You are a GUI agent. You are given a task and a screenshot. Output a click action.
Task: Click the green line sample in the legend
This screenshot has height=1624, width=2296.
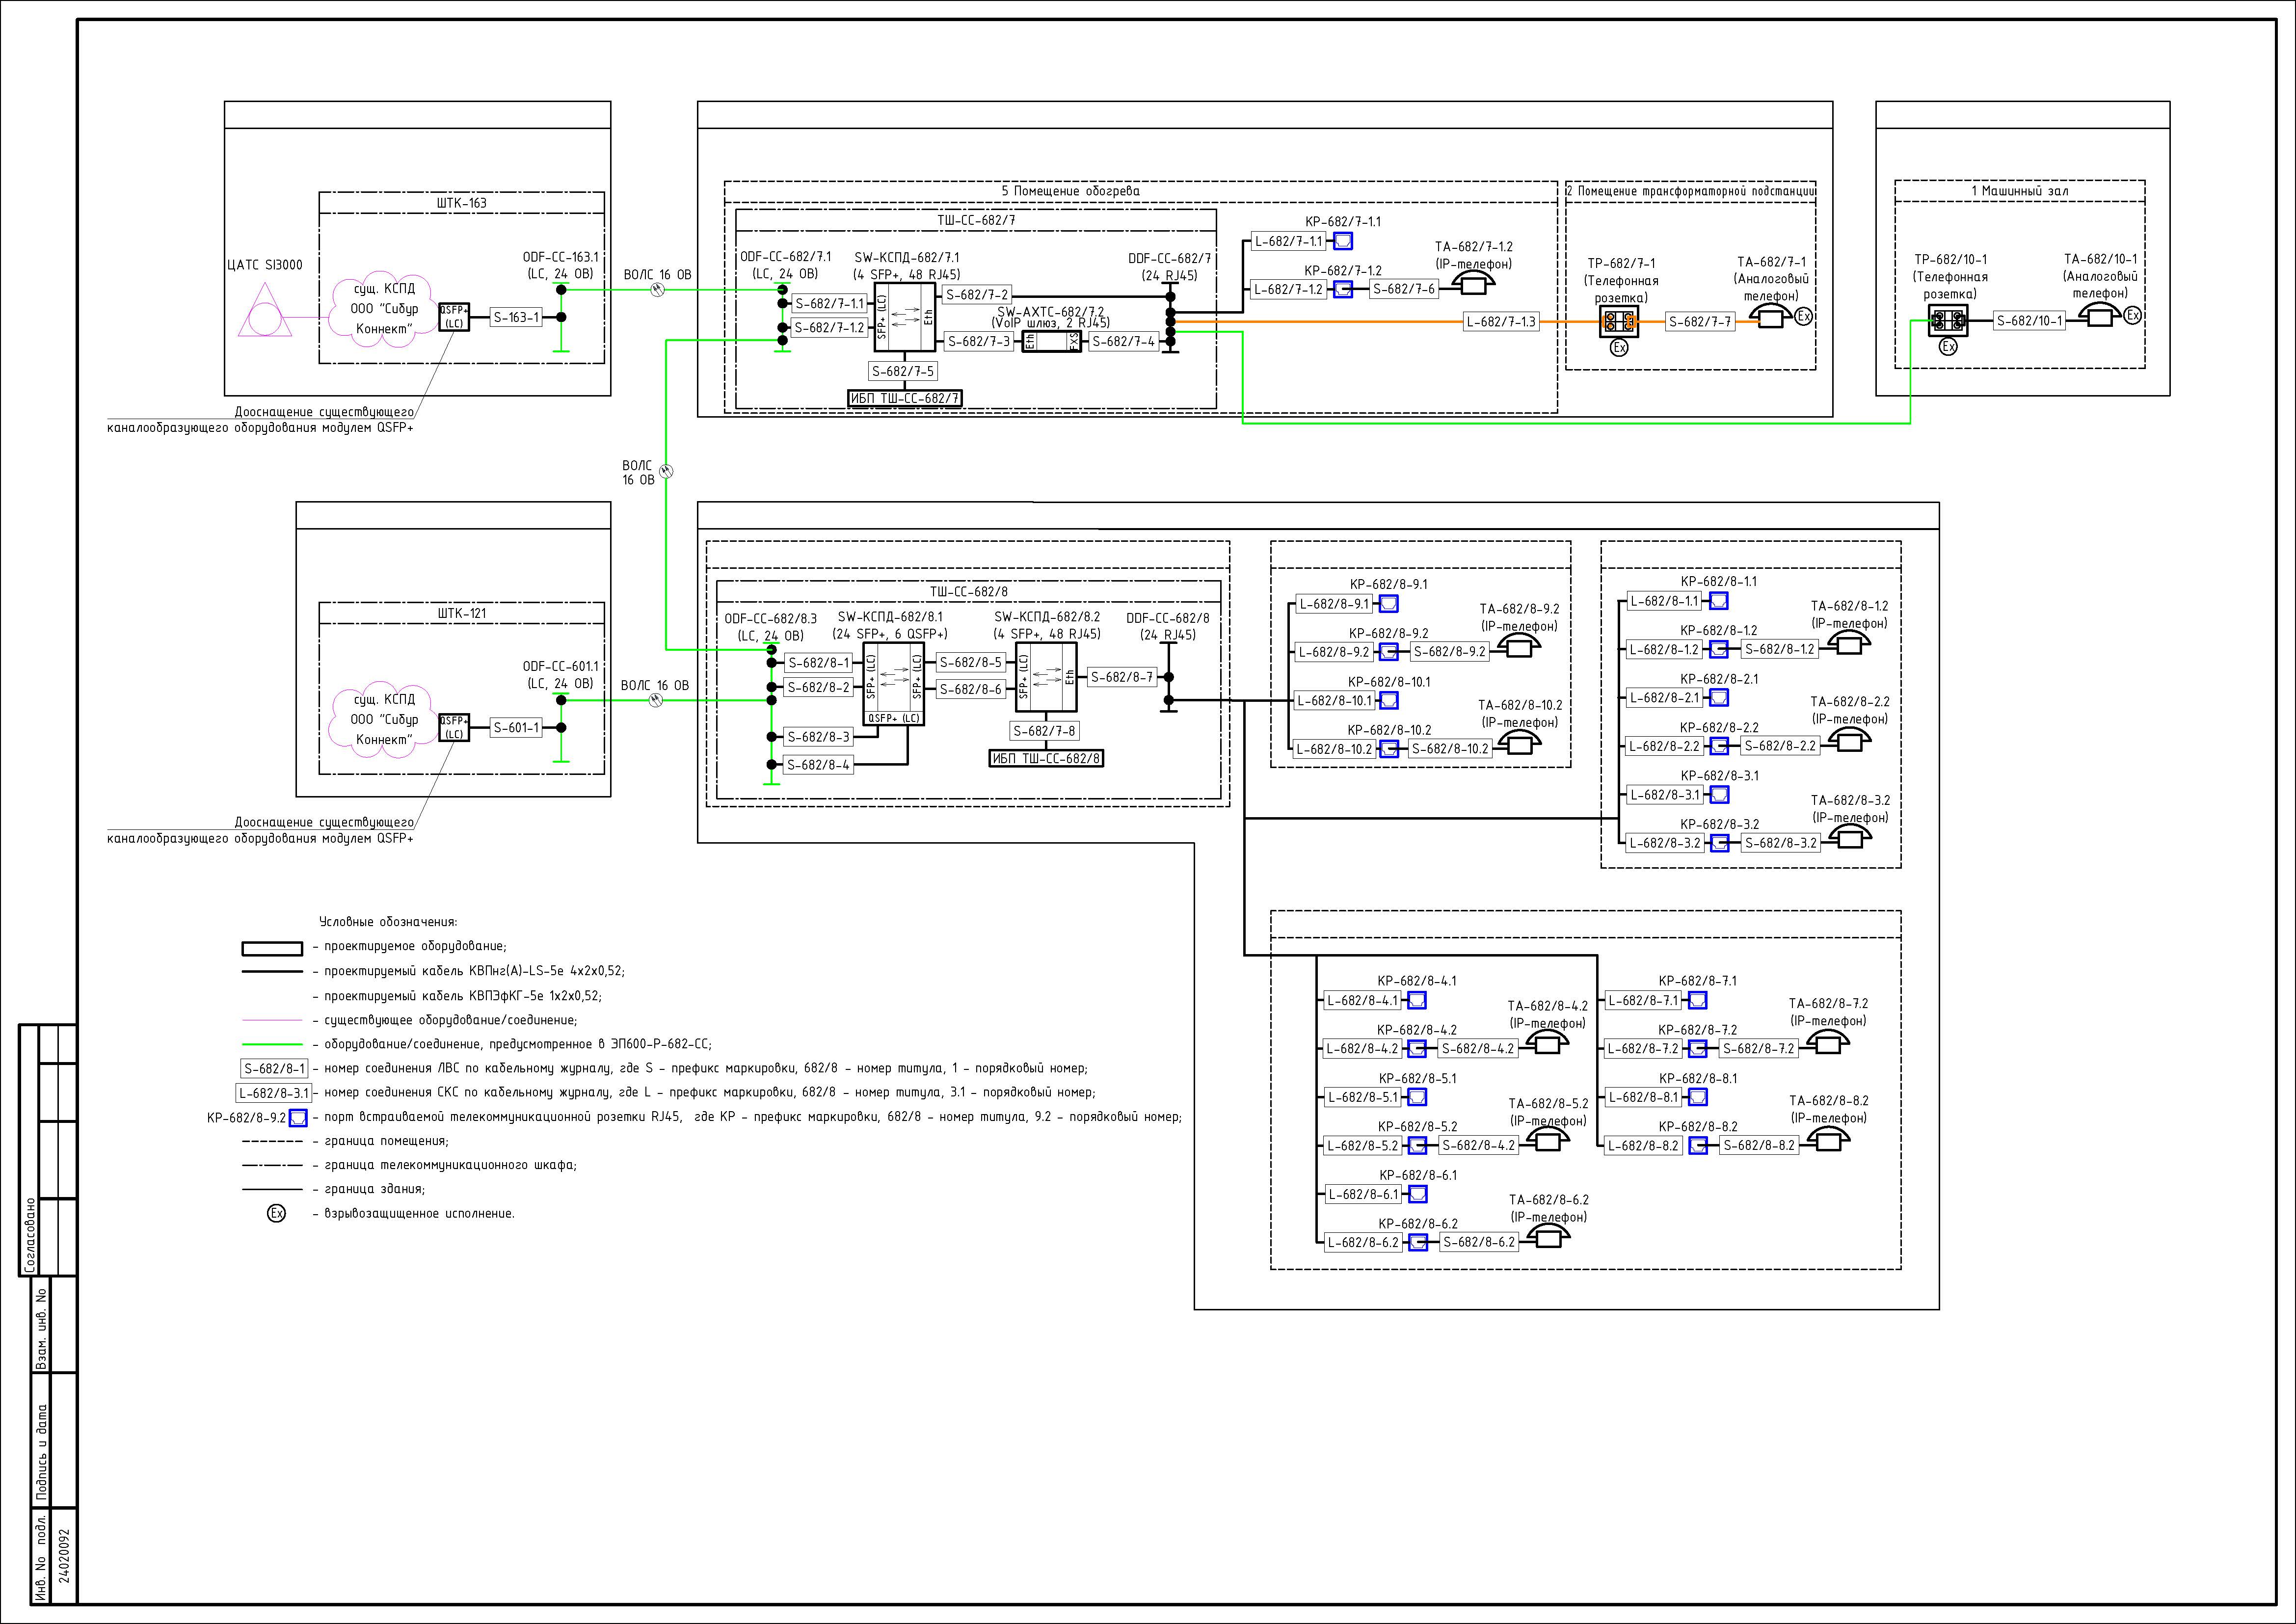coord(272,1044)
